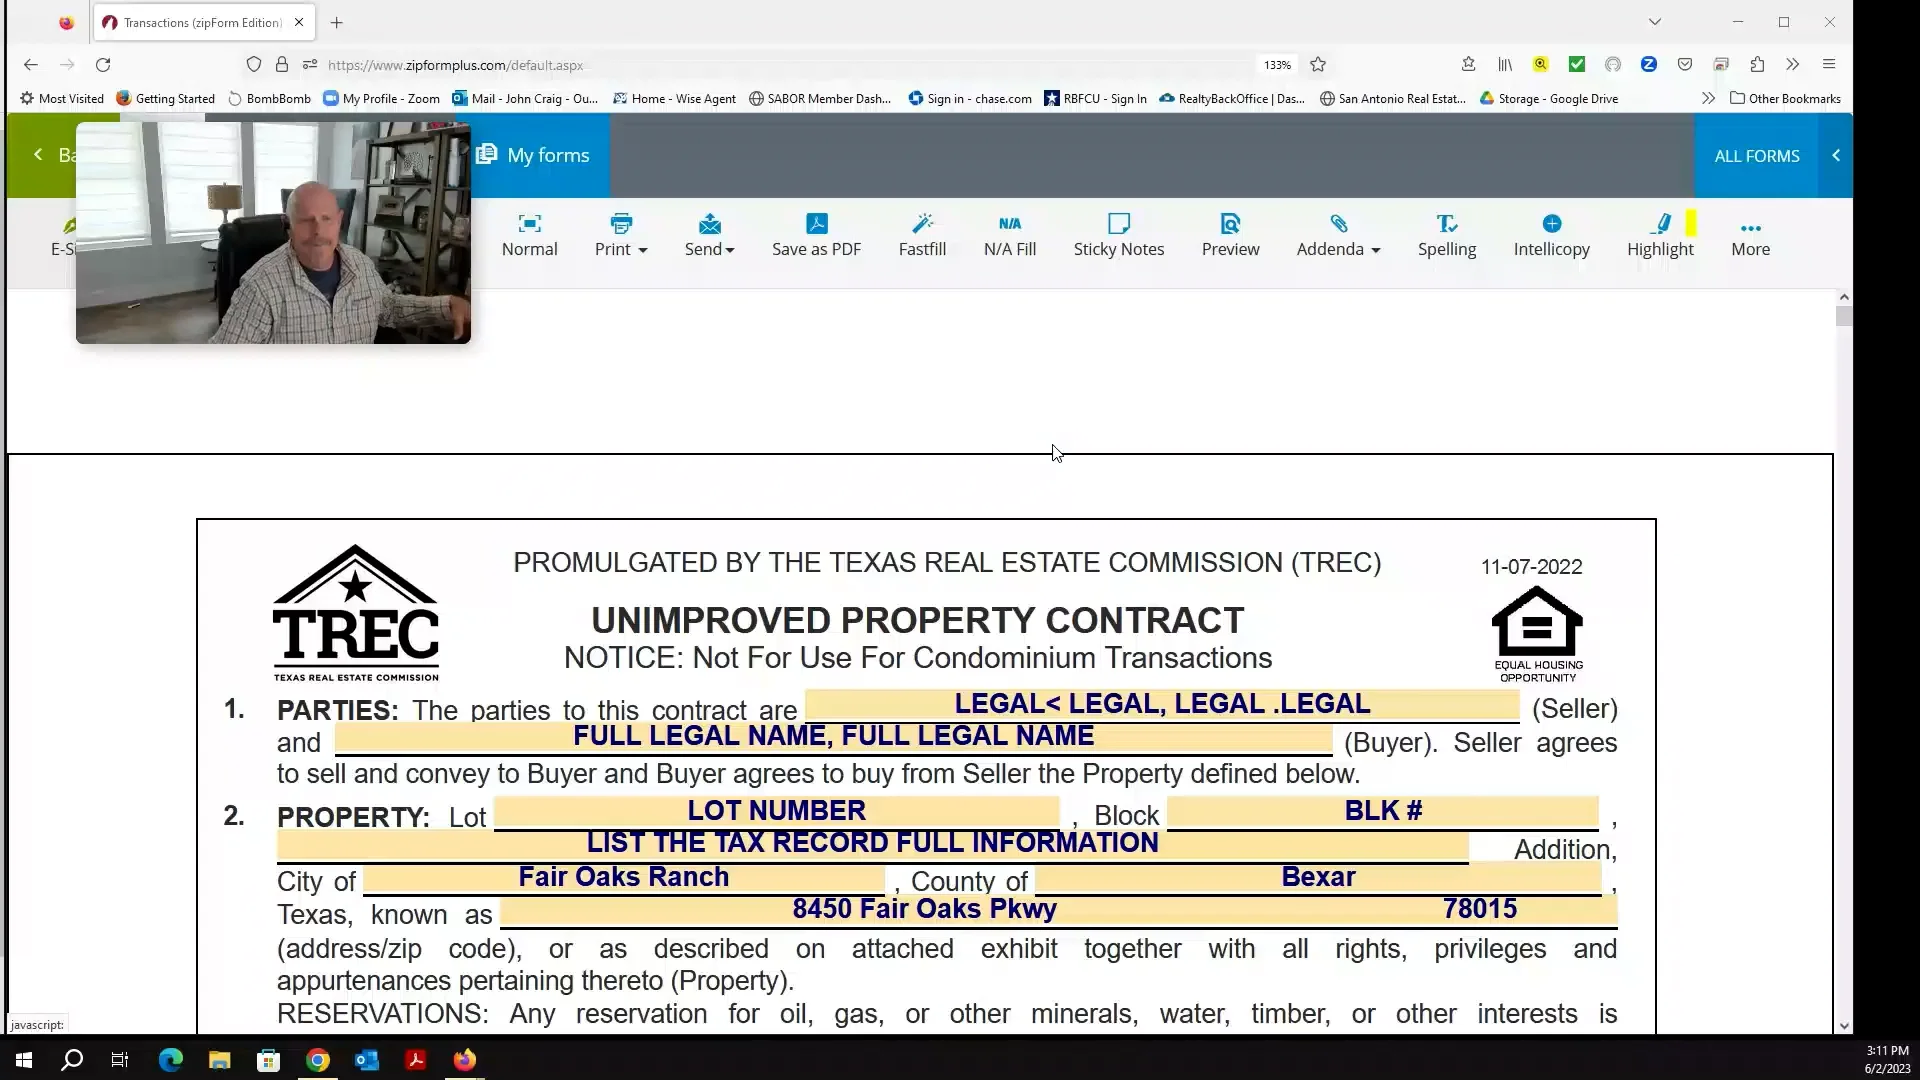The image size is (1920, 1080).
Task: Collapse the ALL FORMS panel chevron
Action: [1836, 155]
